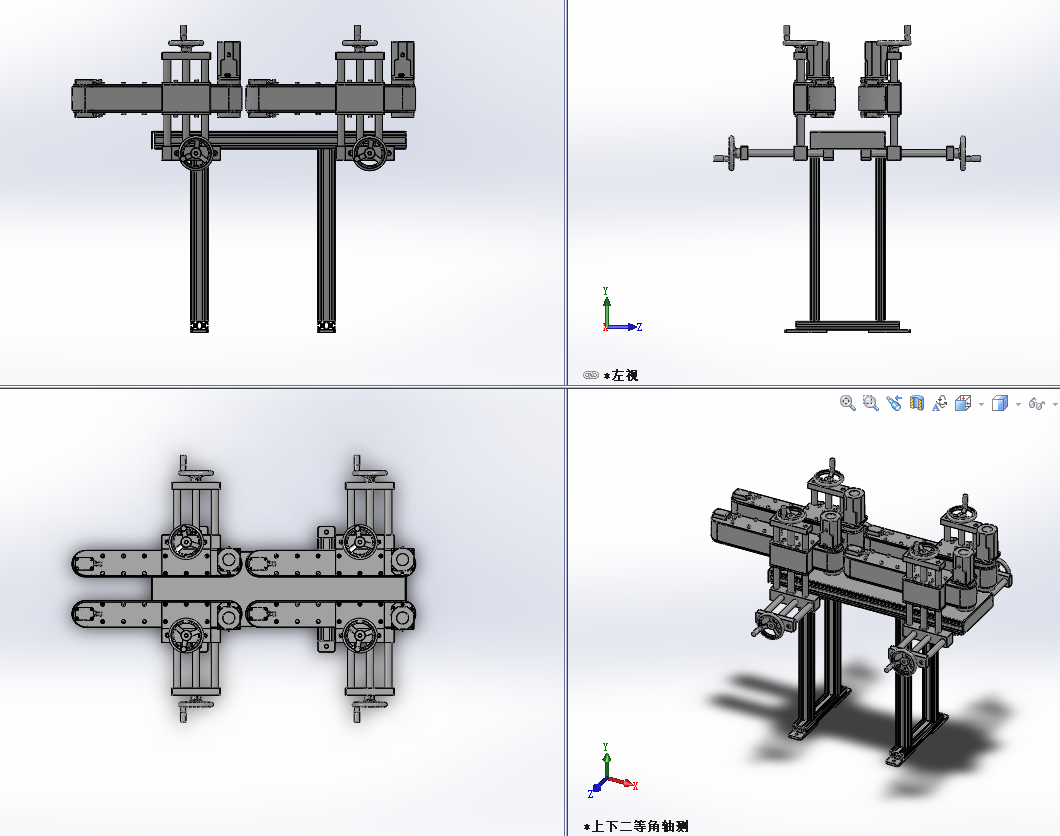Open Dynamic Annotation Views tool
The image size is (1060, 836).
pos(940,403)
